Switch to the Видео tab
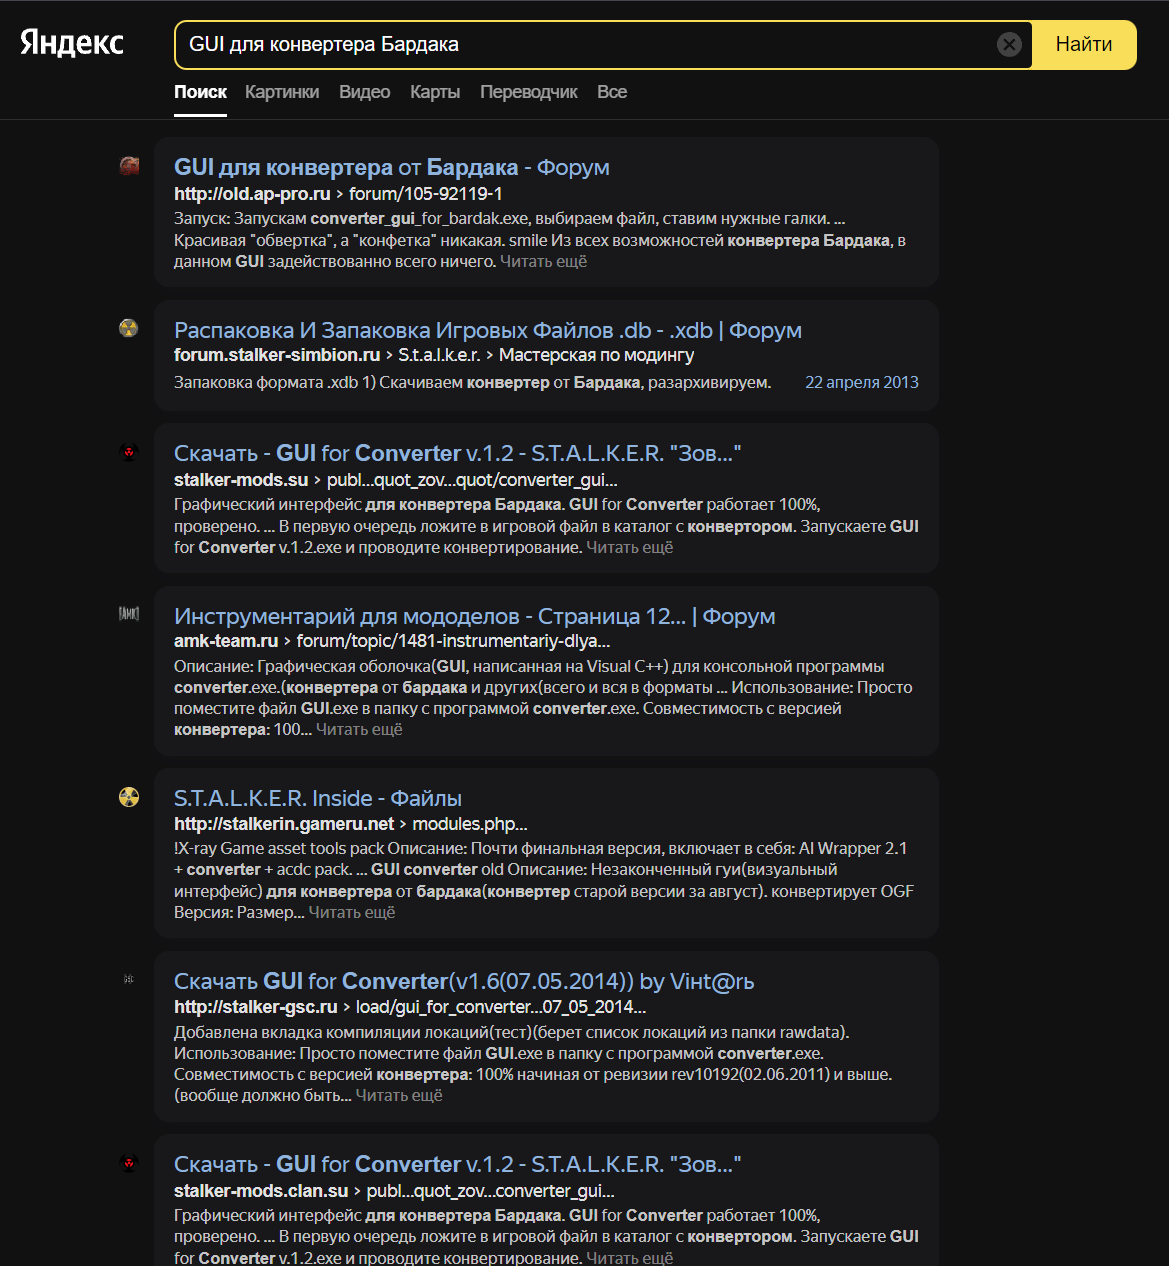The width and height of the screenshot is (1169, 1266). (364, 92)
